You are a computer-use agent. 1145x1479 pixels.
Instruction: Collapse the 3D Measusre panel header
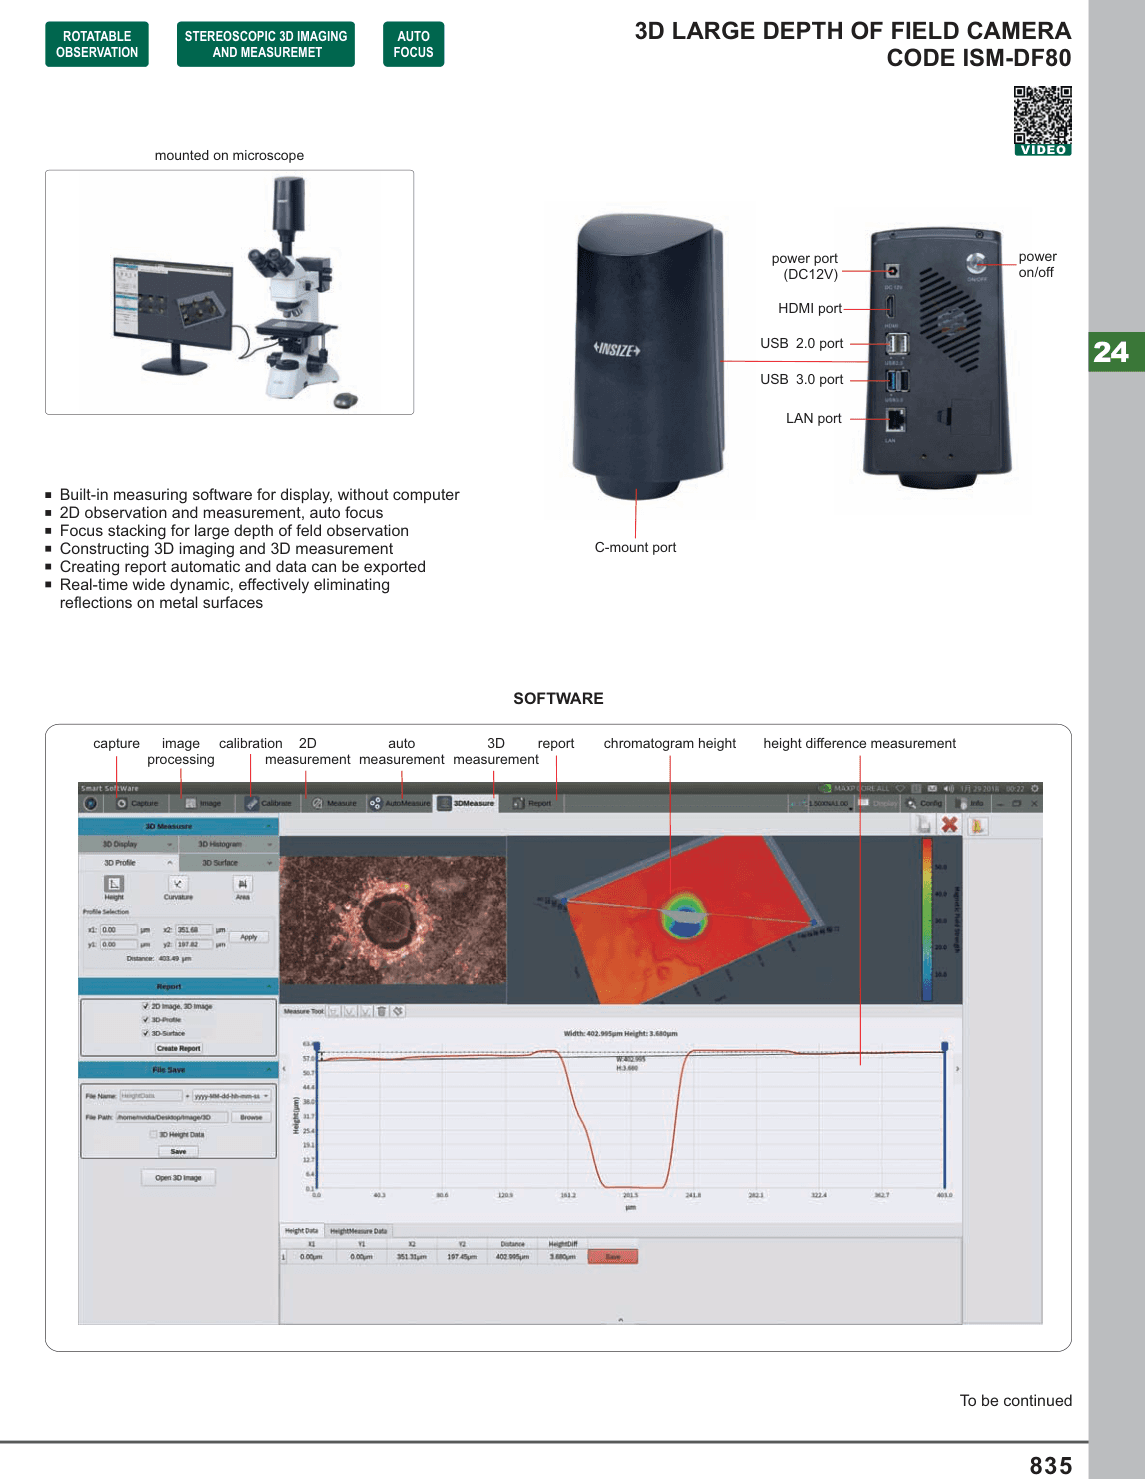coord(178,826)
